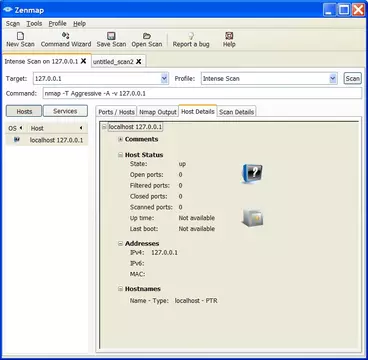Switch to the Services list button
Viewport: 368px width, 360px height.
coord(65,111)
